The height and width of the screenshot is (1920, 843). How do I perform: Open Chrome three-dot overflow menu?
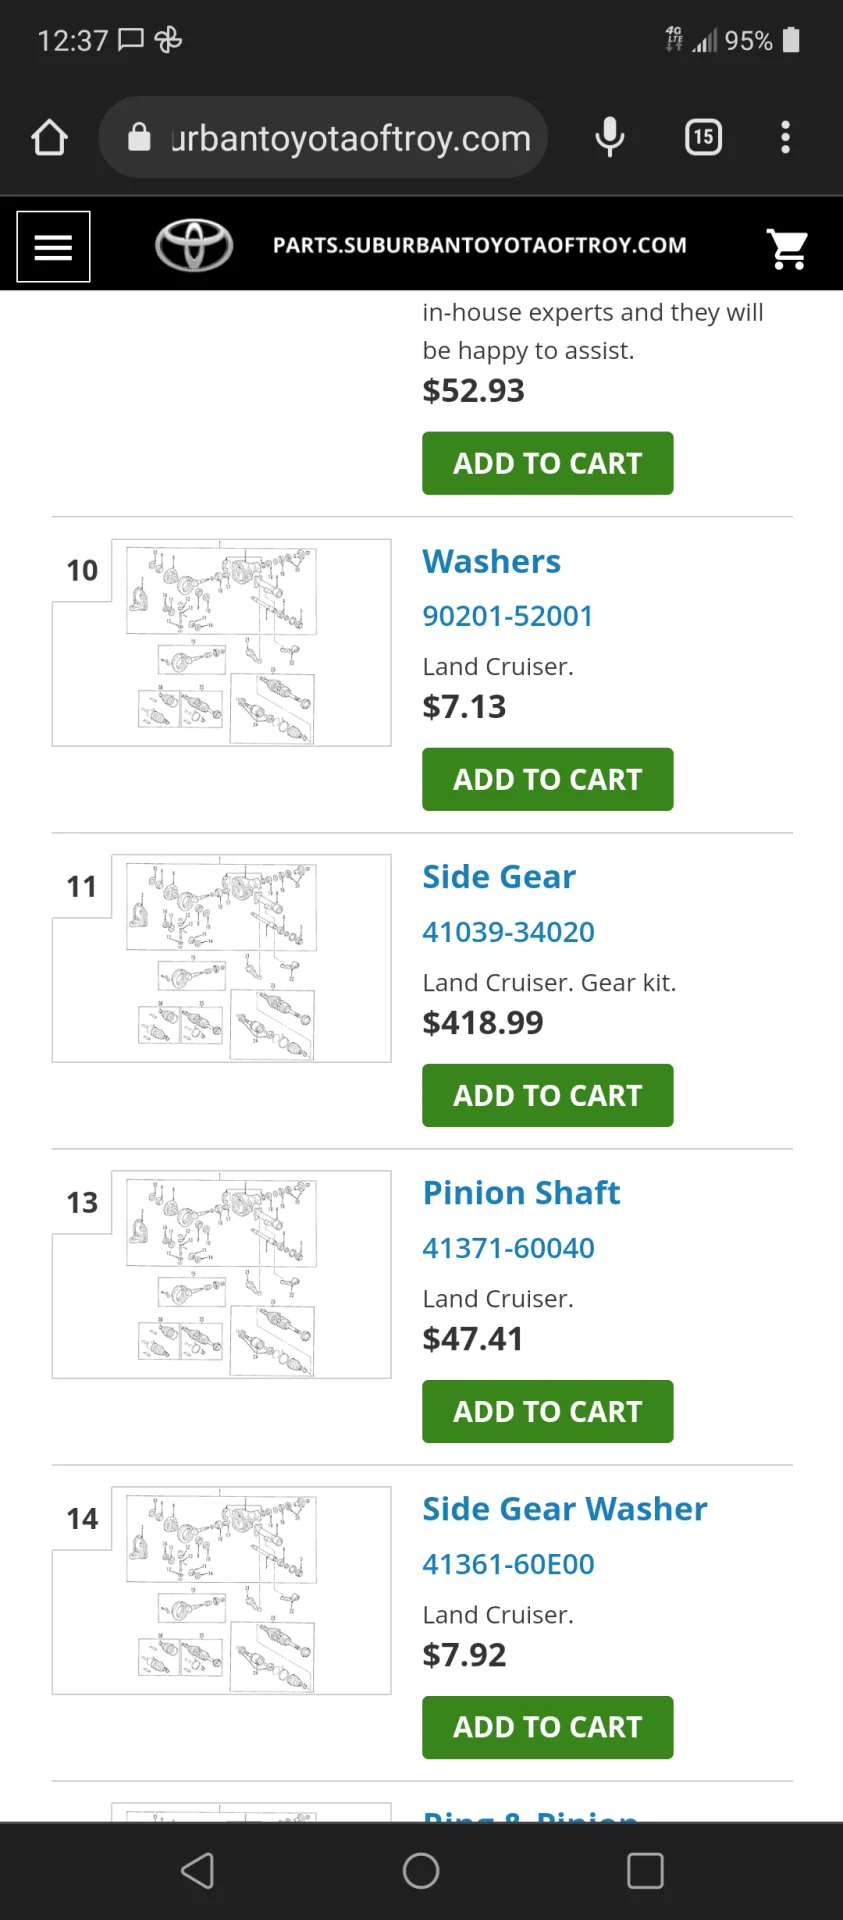pyautogui.click(x=786, y=137)
